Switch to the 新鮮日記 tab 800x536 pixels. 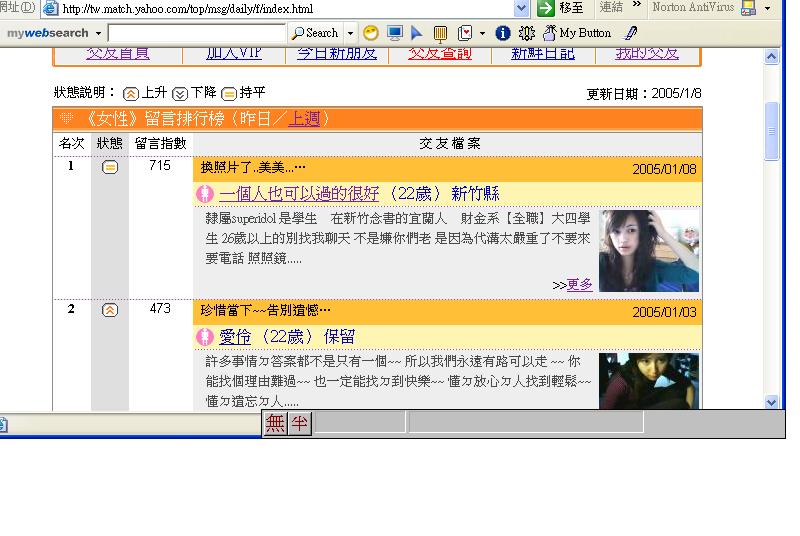coord(543,53)
